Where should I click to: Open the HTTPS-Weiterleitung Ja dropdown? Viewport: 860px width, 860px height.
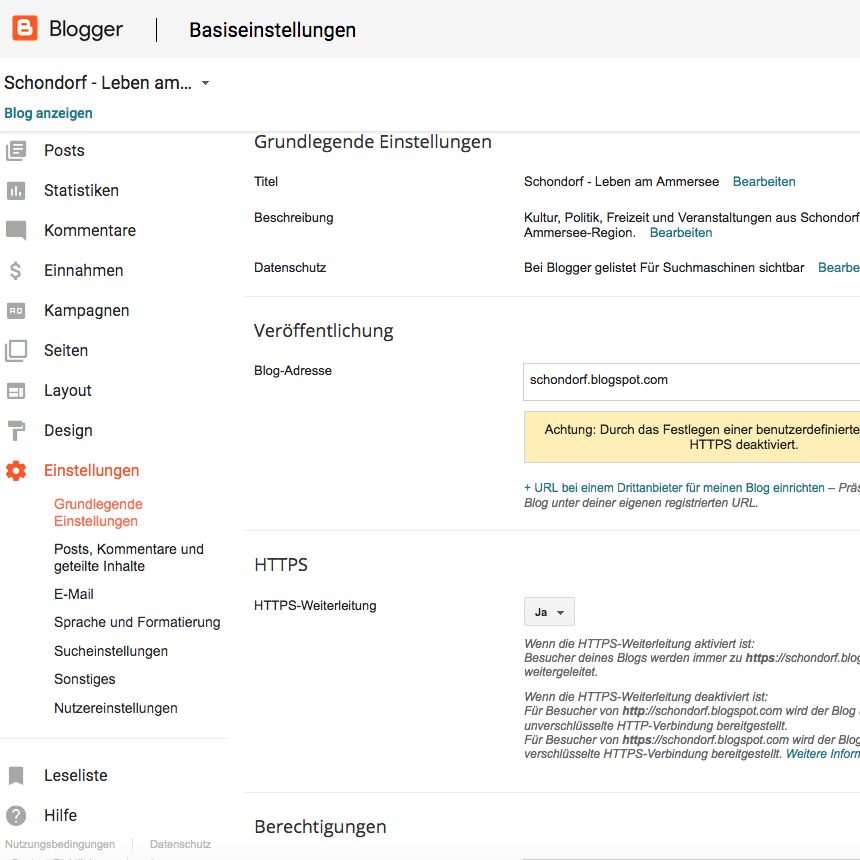(x=549, y=612)
